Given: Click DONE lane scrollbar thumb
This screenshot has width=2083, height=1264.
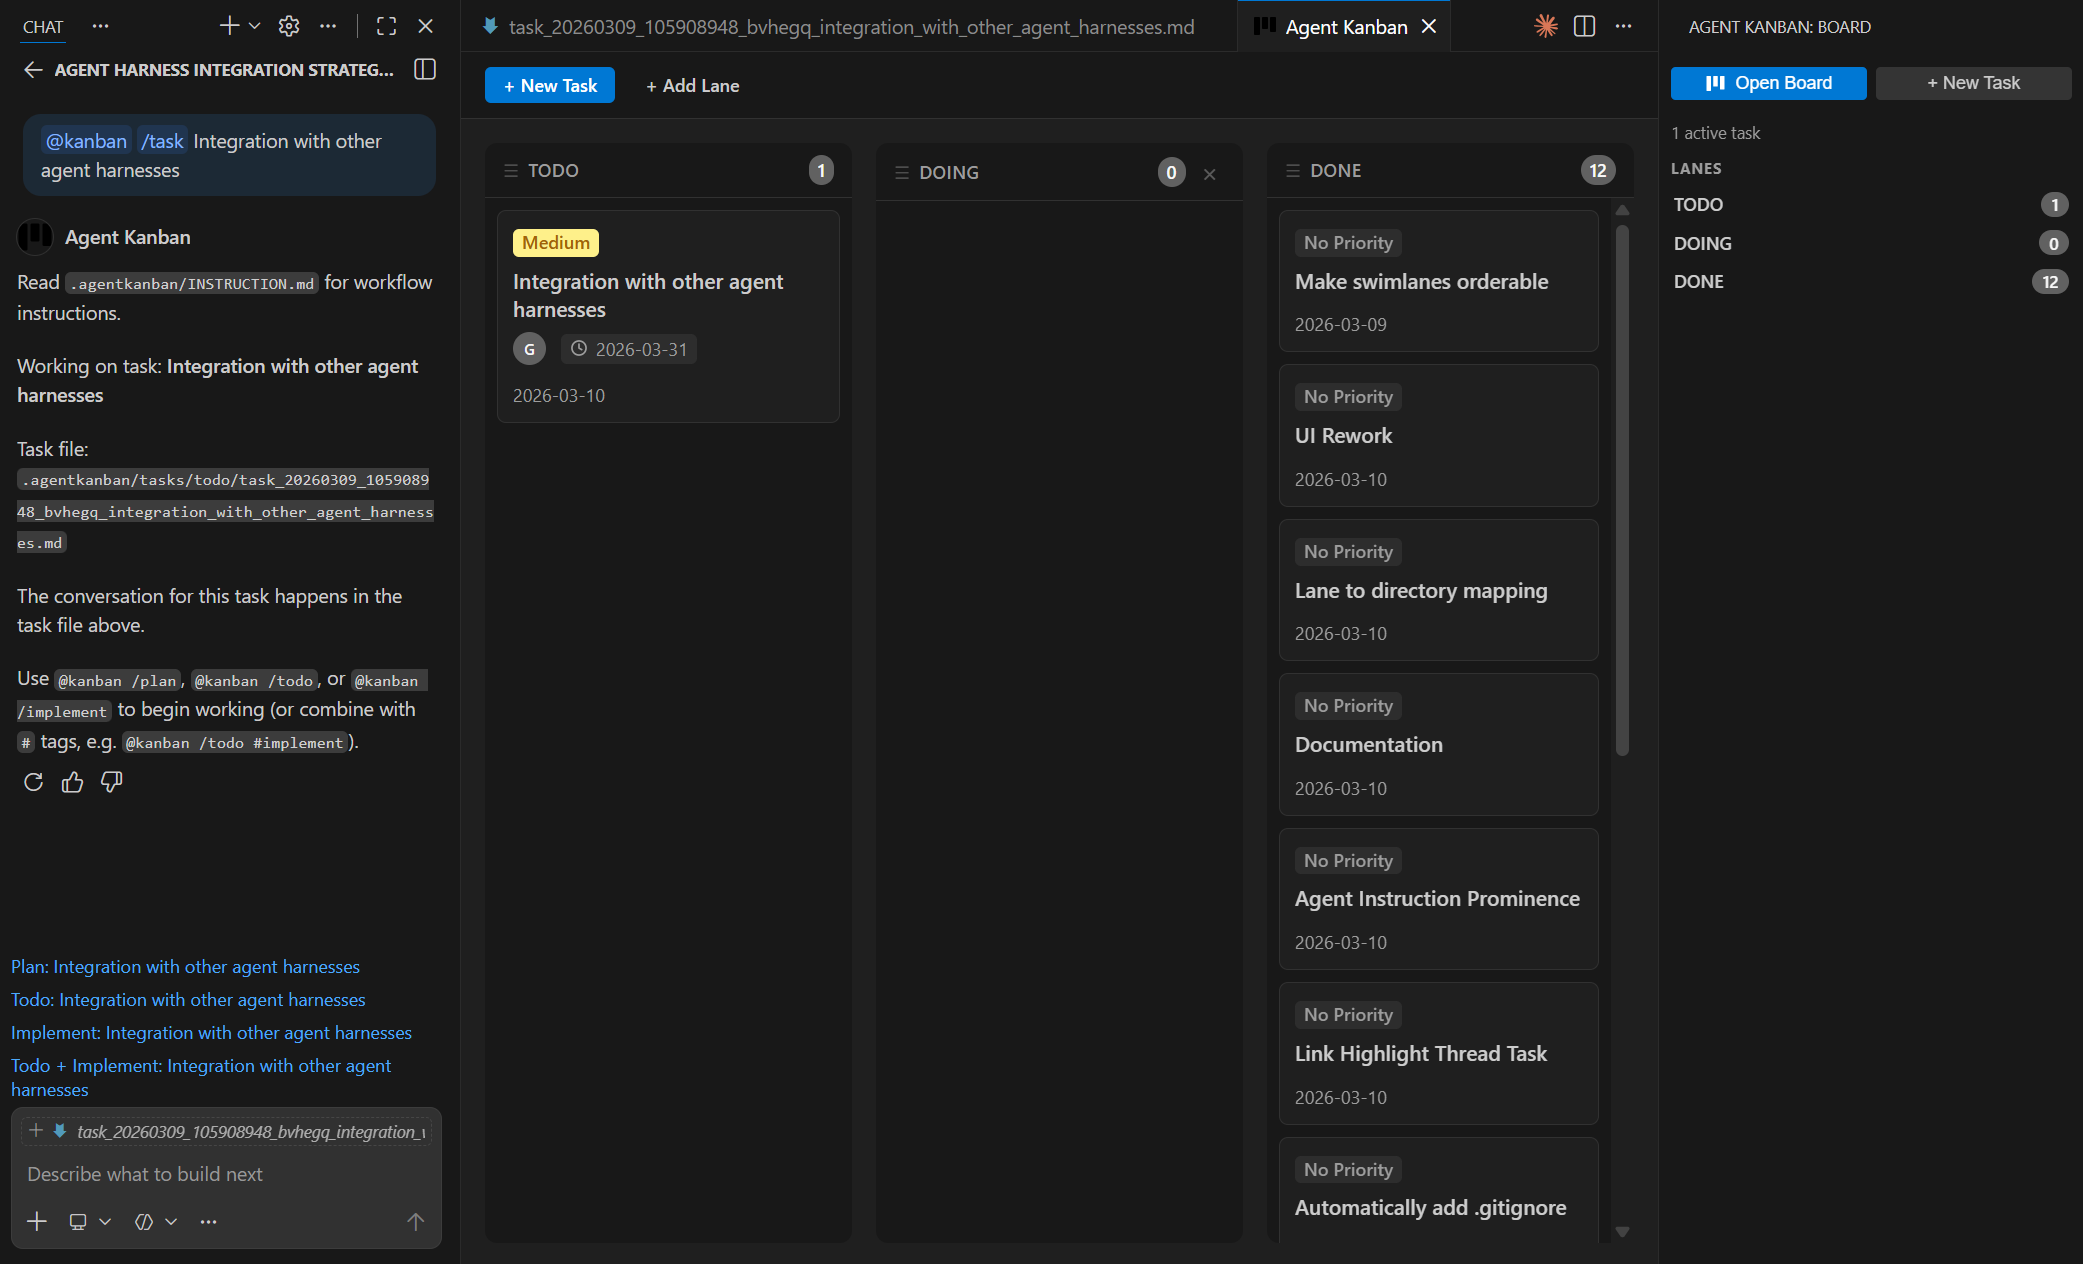Looking at the screenshot, I should click(x=1622, y=490).
